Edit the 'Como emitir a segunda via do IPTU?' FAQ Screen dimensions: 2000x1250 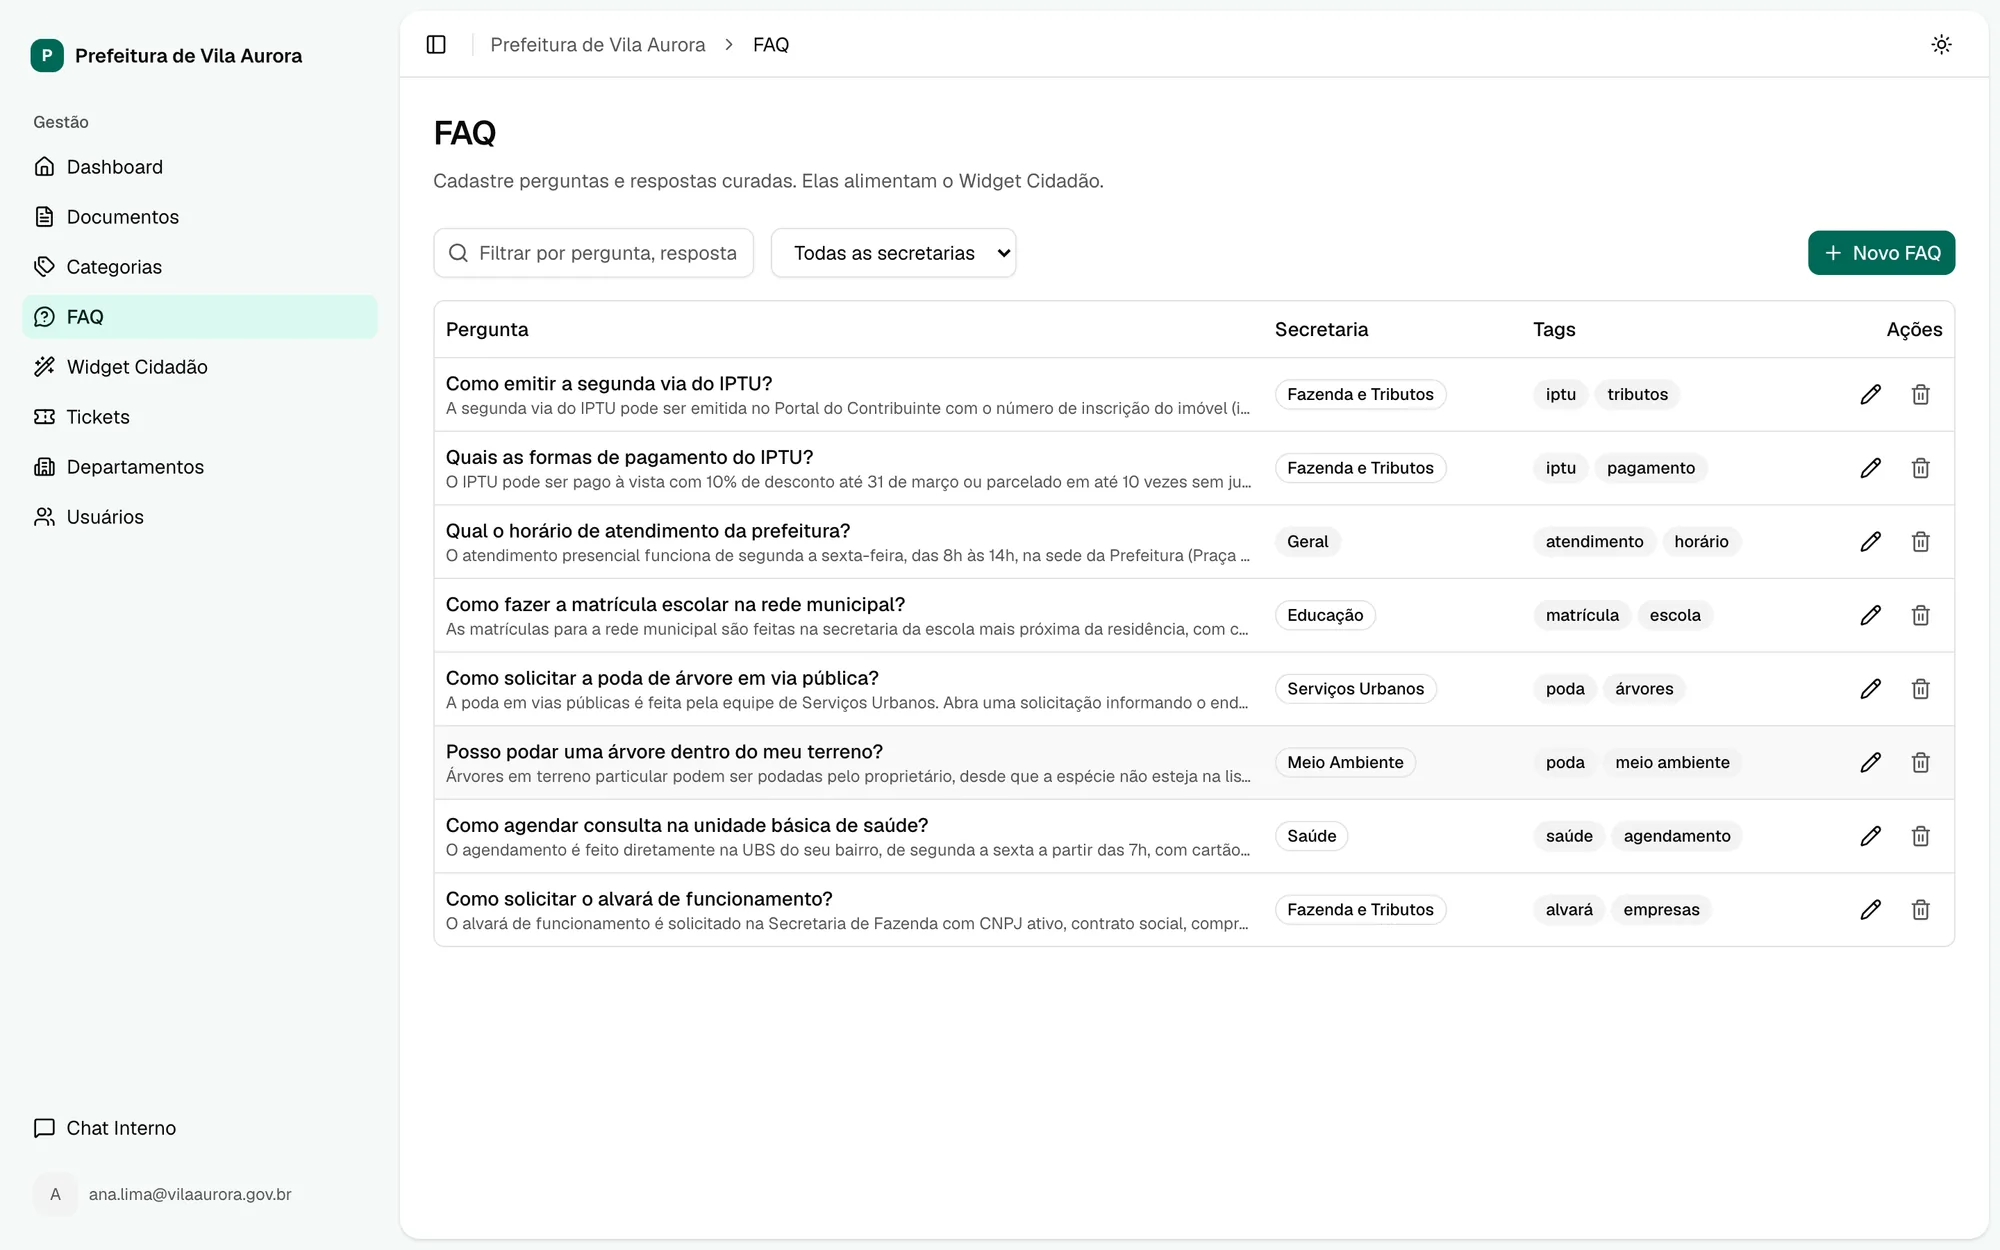1870,394
